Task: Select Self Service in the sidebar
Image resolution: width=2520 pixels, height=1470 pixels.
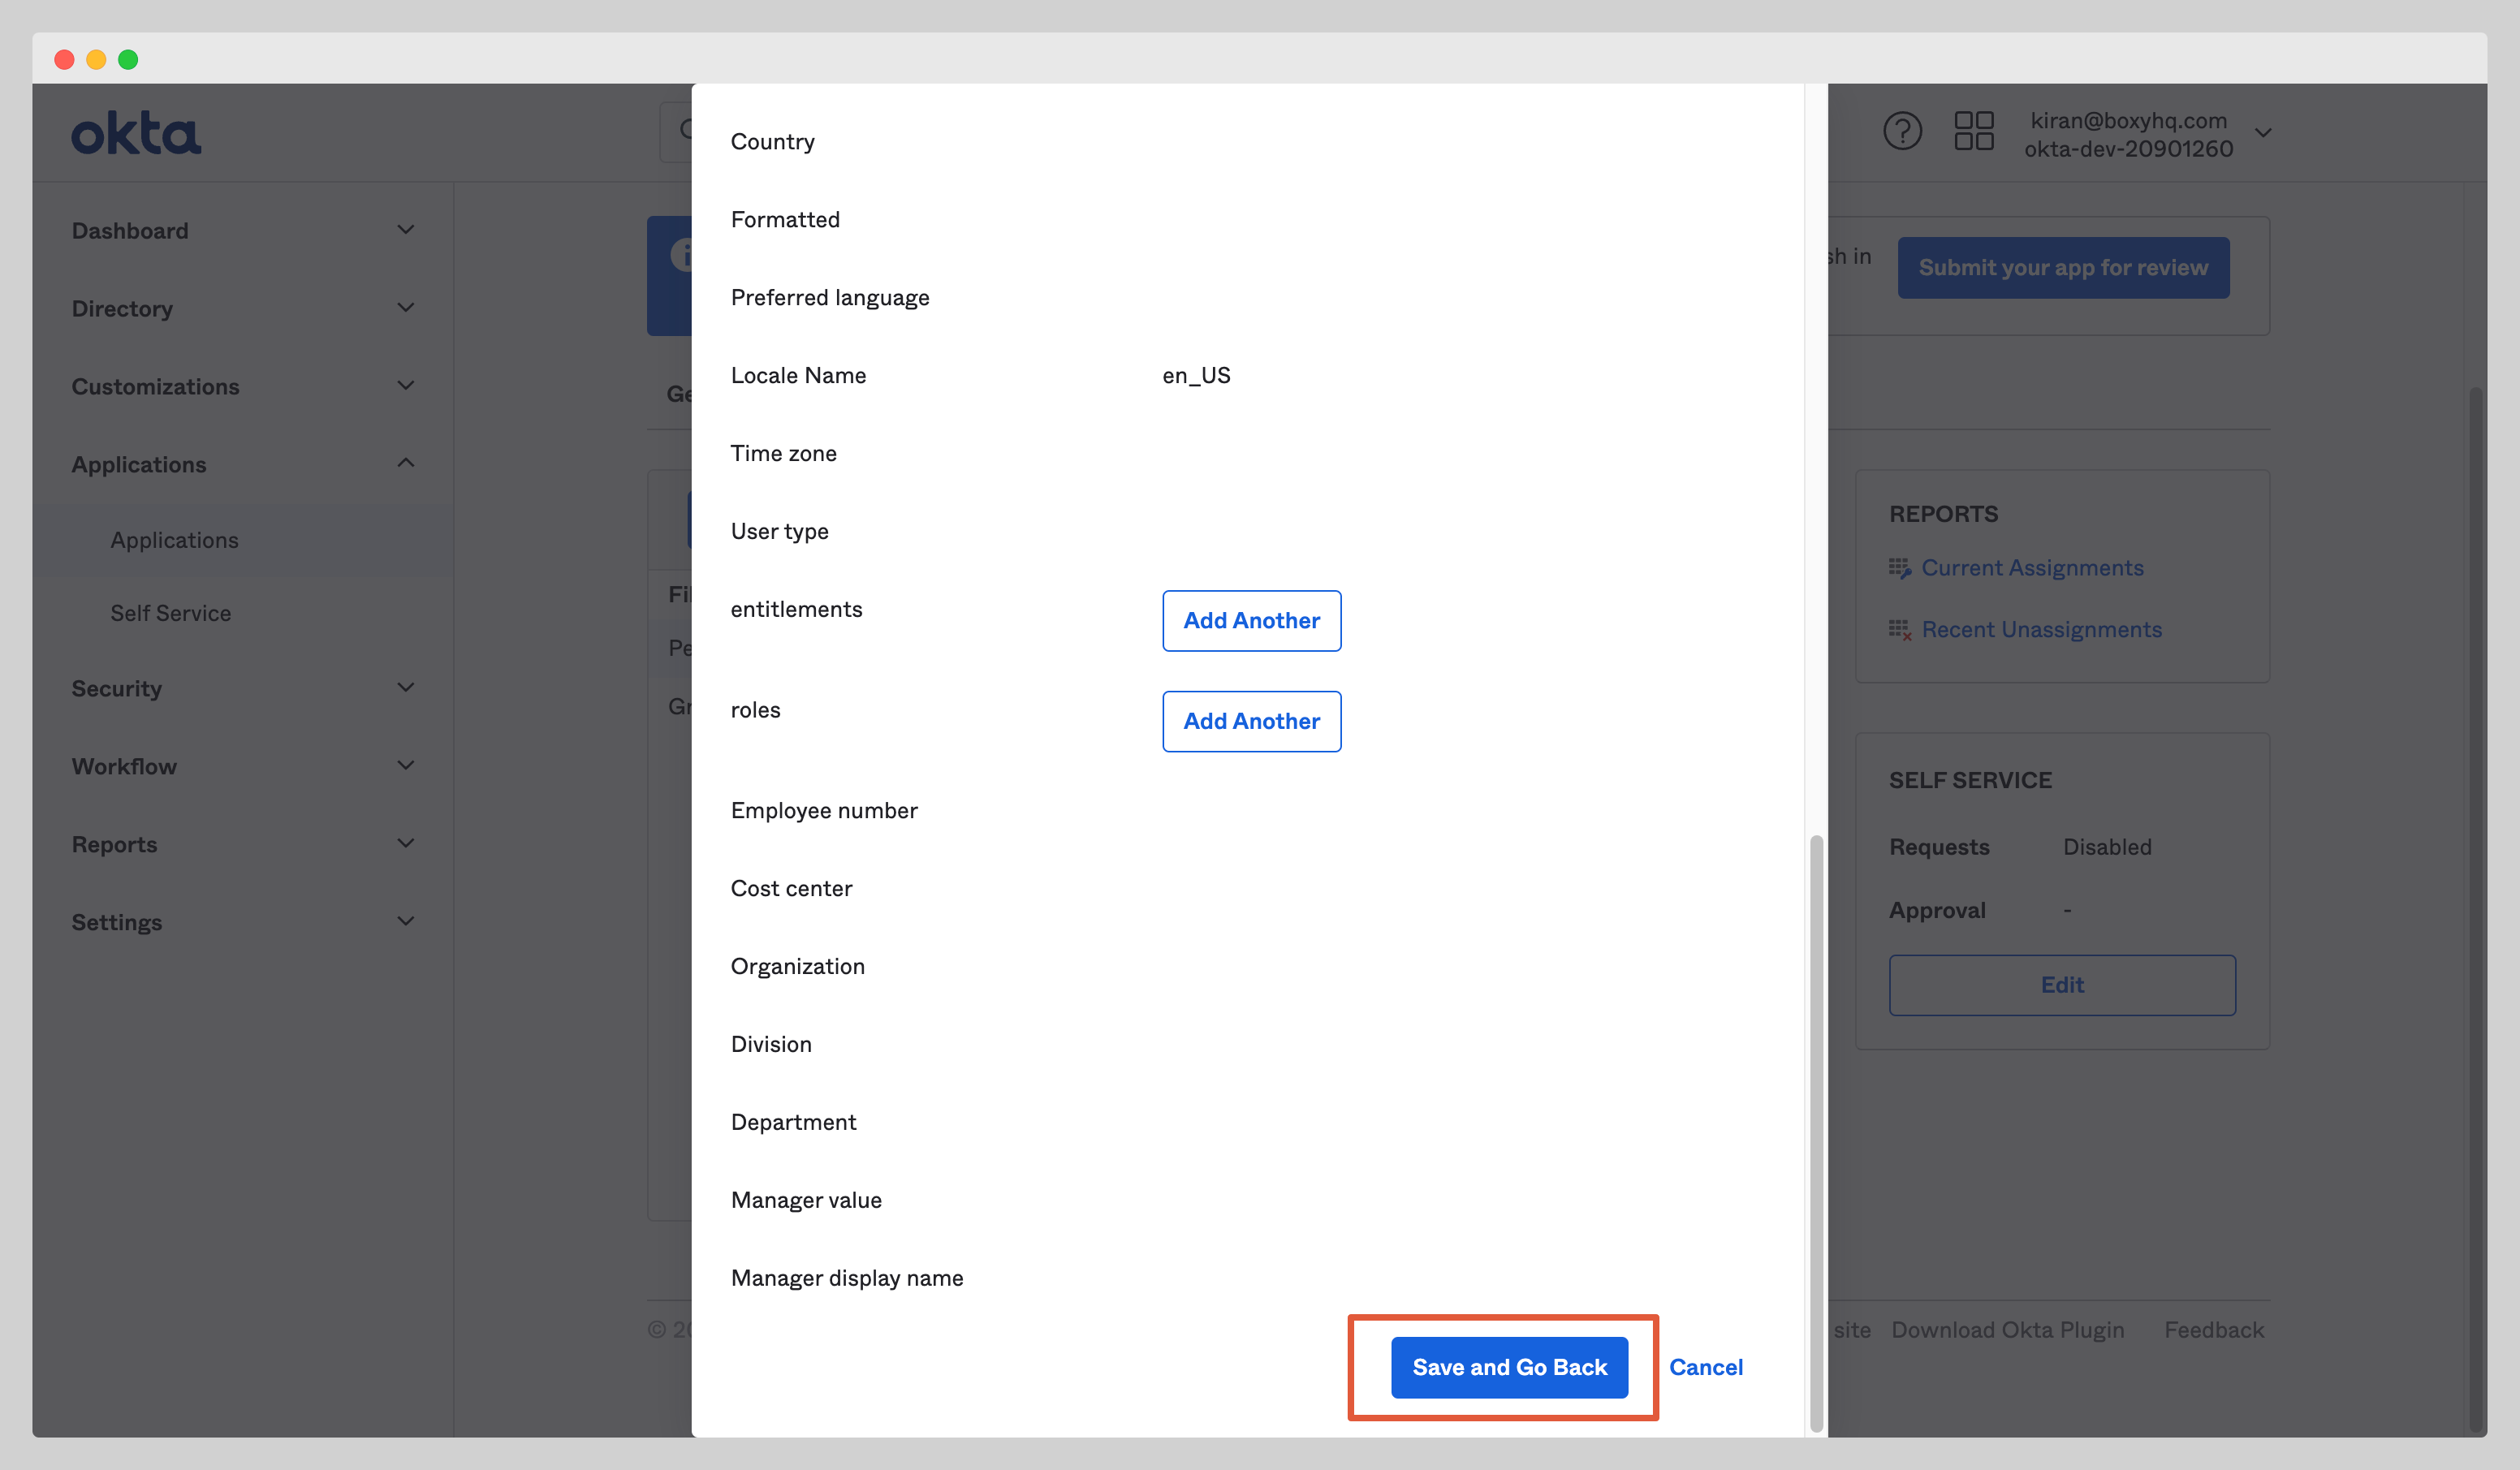Action: (x=170, y=612)
